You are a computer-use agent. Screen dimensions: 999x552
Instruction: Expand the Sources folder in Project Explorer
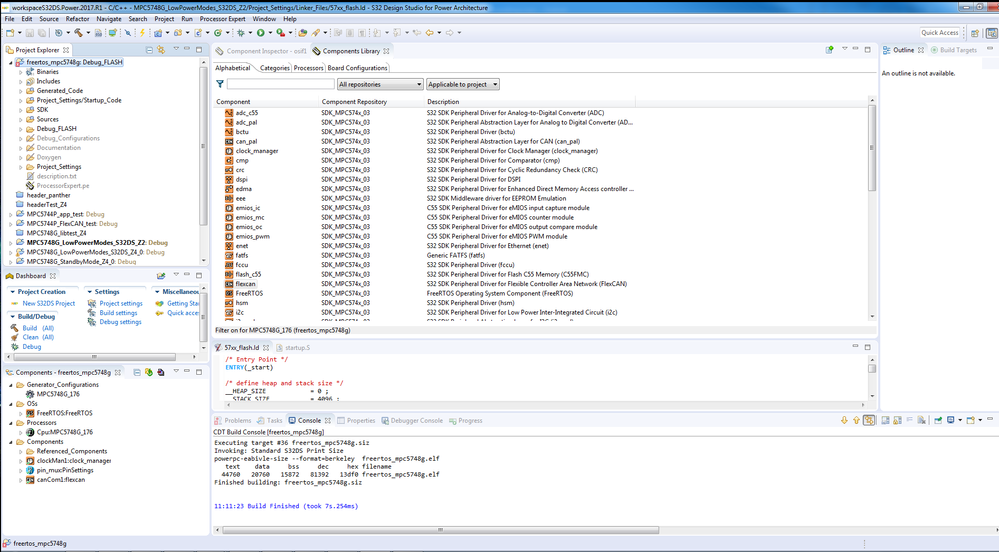coord(20,119)
